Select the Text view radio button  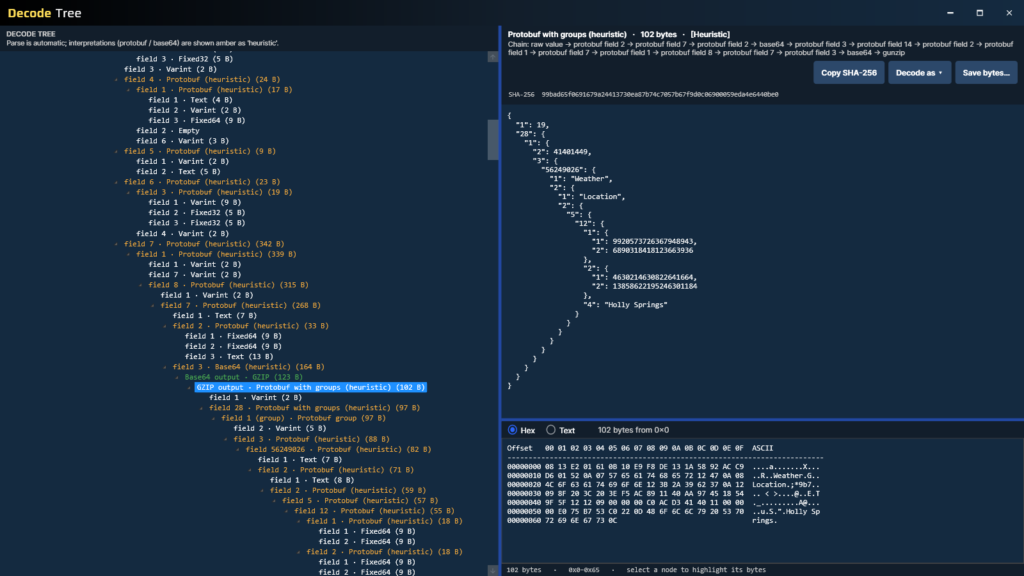[x=551, y=430]
